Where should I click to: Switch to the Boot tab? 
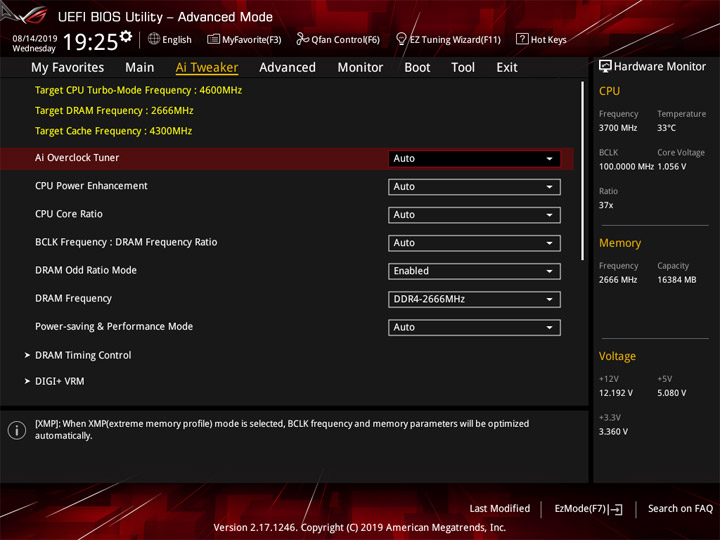417,68
